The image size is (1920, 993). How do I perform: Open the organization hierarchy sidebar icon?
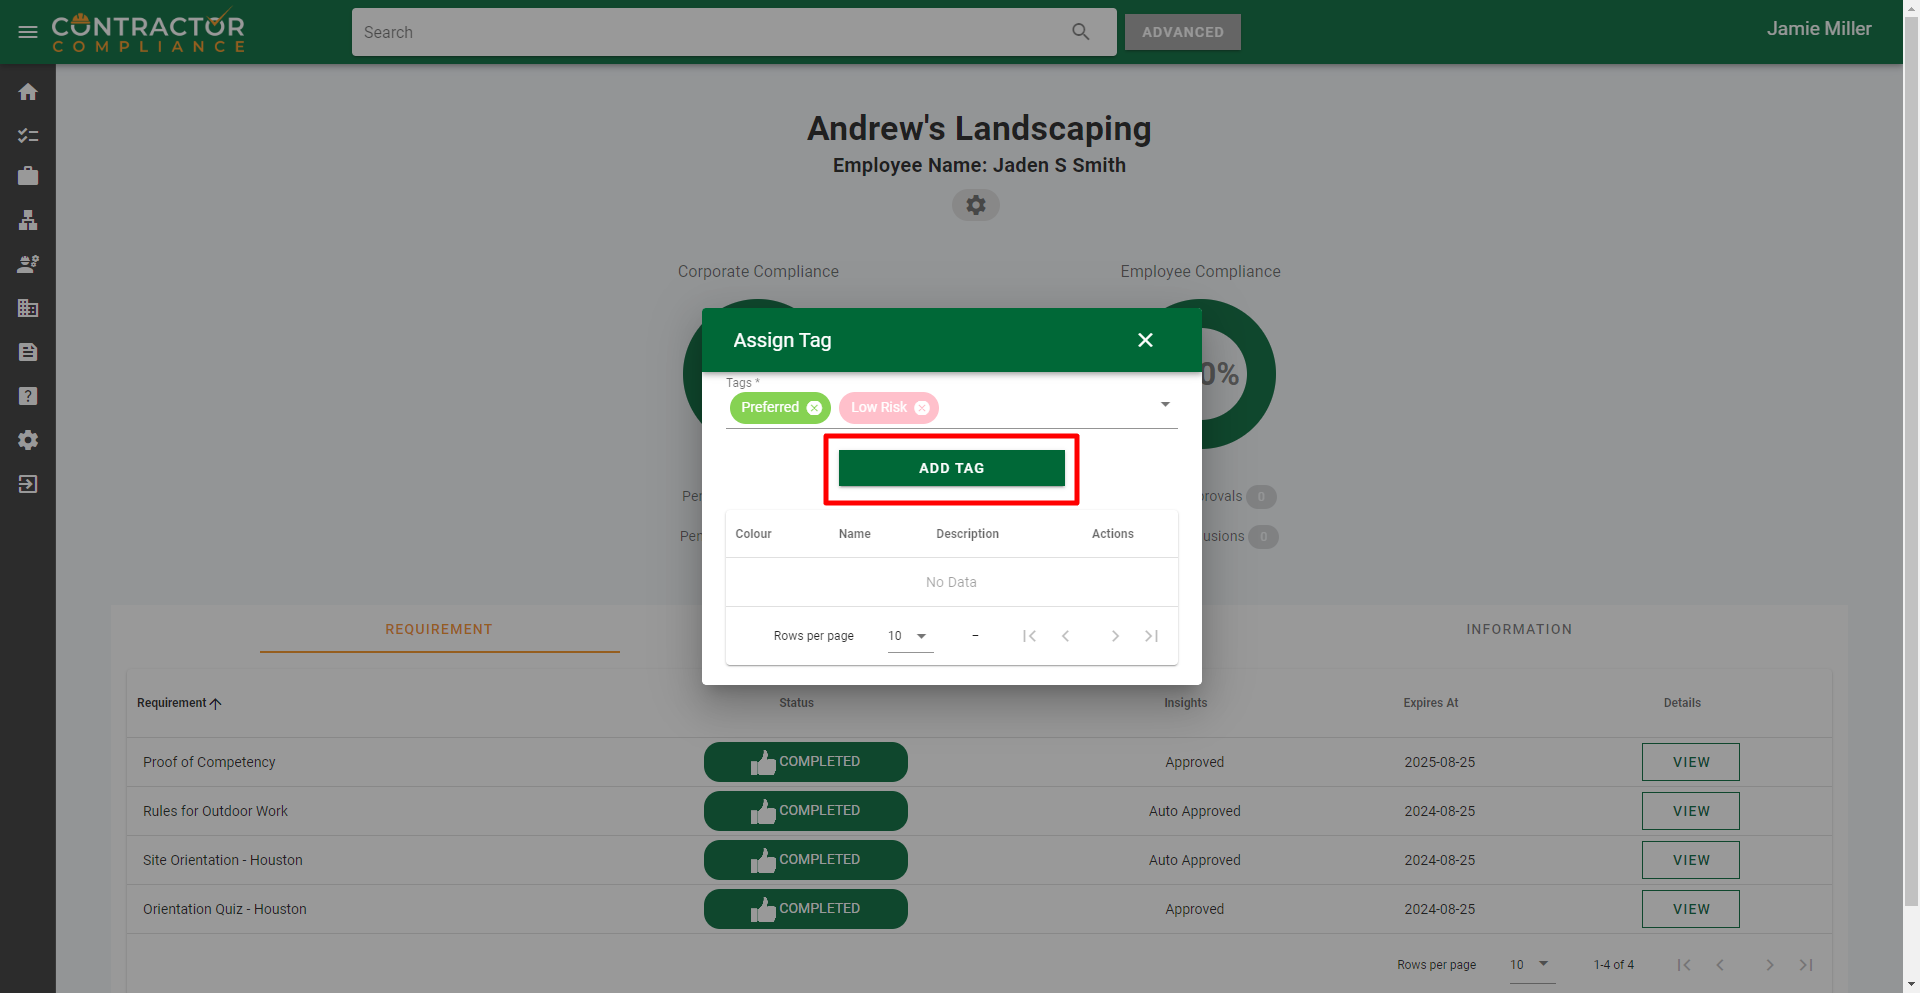click(x=28, y=221)
